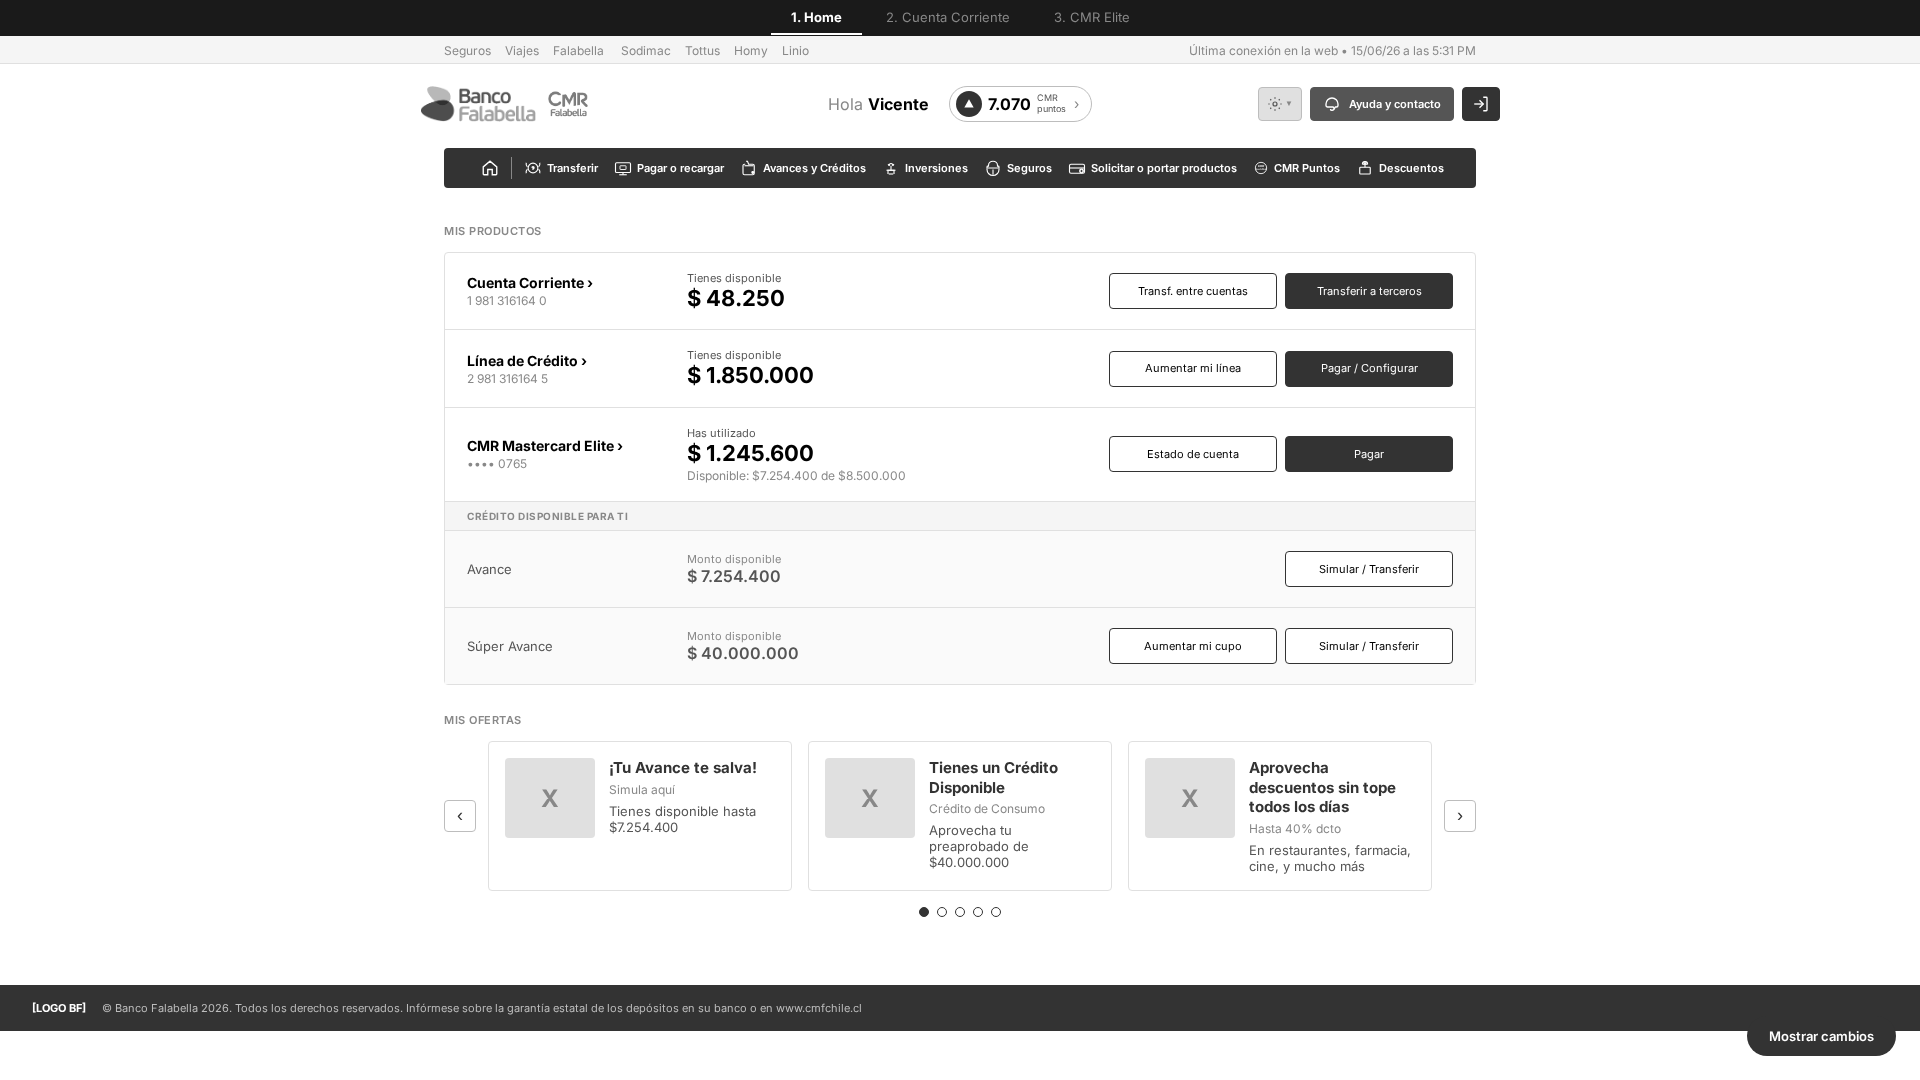The width and height of the screenshot is (1920, 1080).
Task: Click Pagar / Configurar button
Action: (1369, 369)
